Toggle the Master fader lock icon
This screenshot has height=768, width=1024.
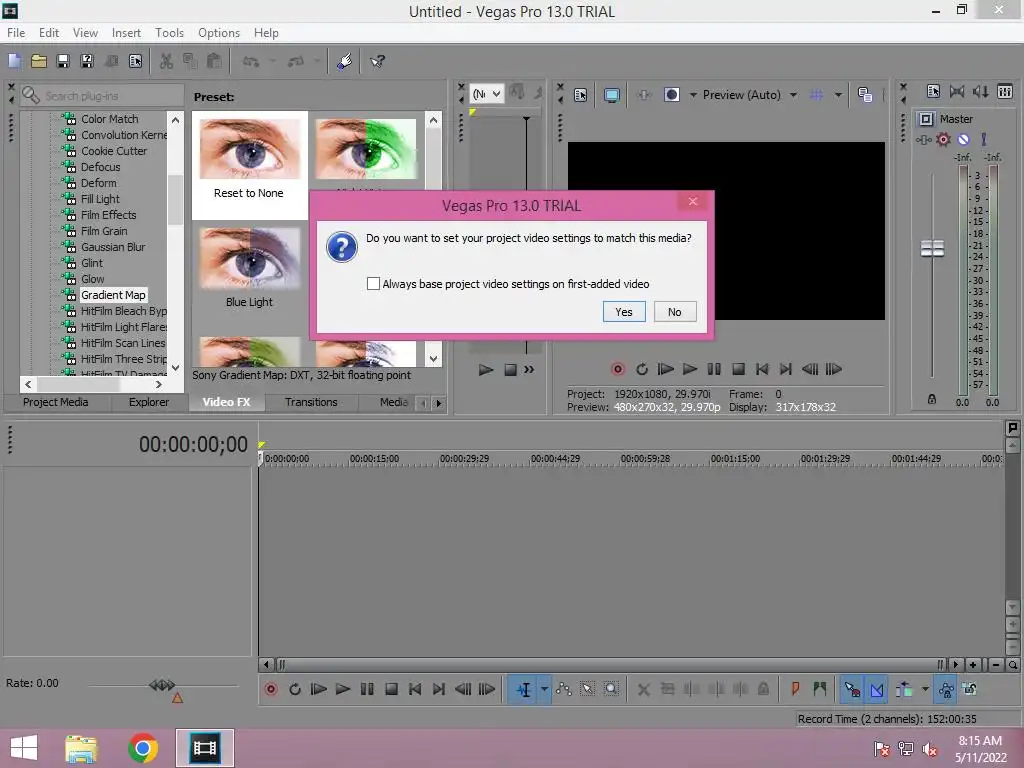[932, 399]
